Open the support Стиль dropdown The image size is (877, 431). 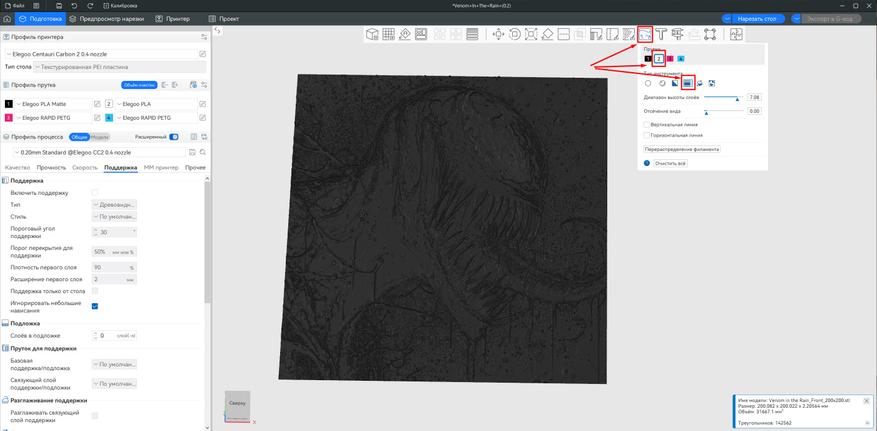pos(114,216)
